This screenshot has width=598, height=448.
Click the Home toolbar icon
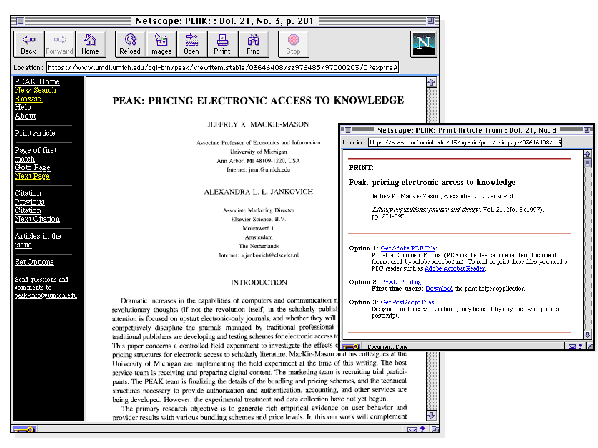90,44
